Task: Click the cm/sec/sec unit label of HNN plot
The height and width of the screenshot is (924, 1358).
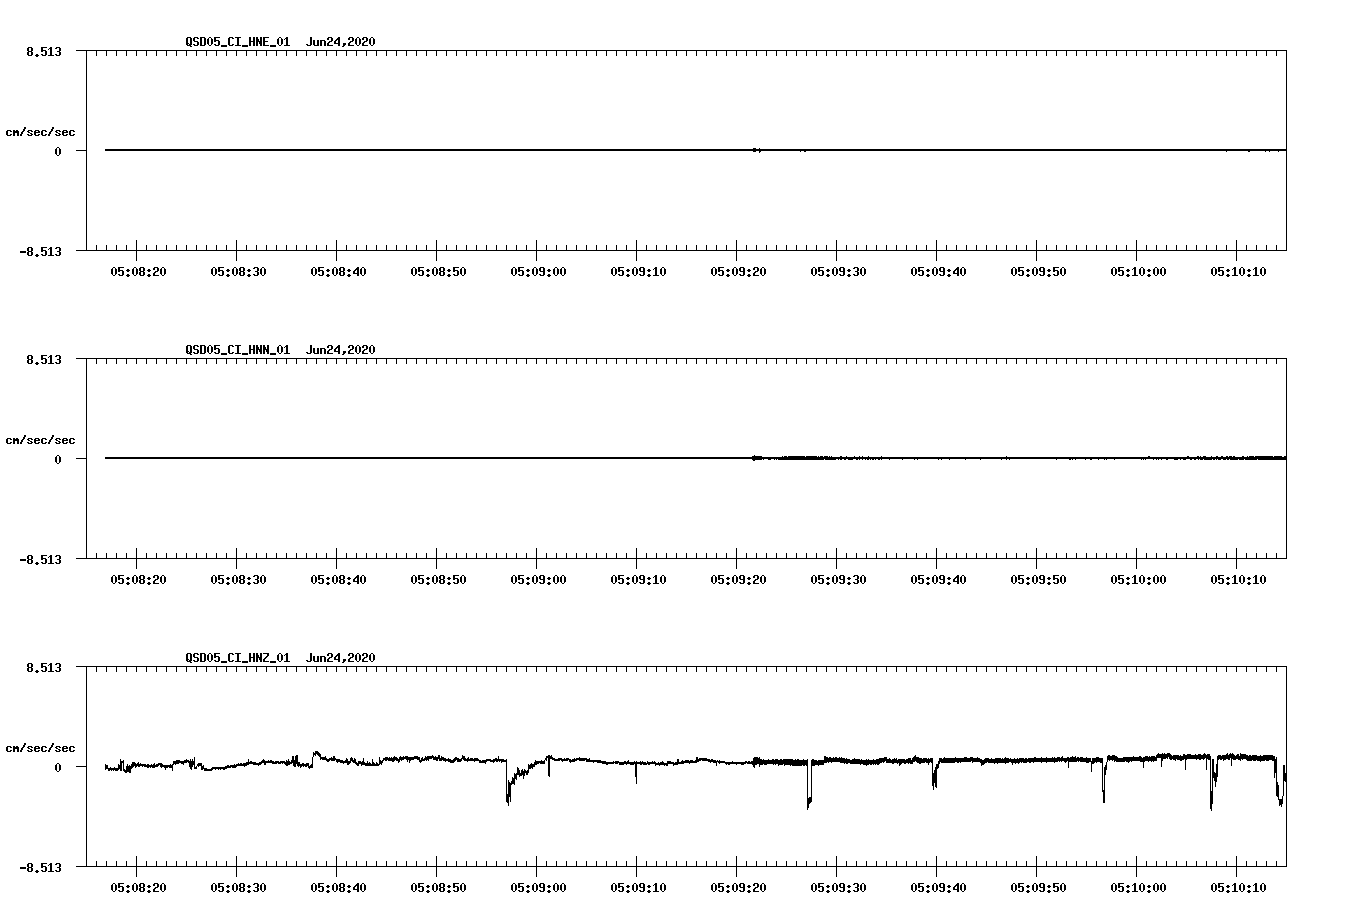Action: coord(40,440)
